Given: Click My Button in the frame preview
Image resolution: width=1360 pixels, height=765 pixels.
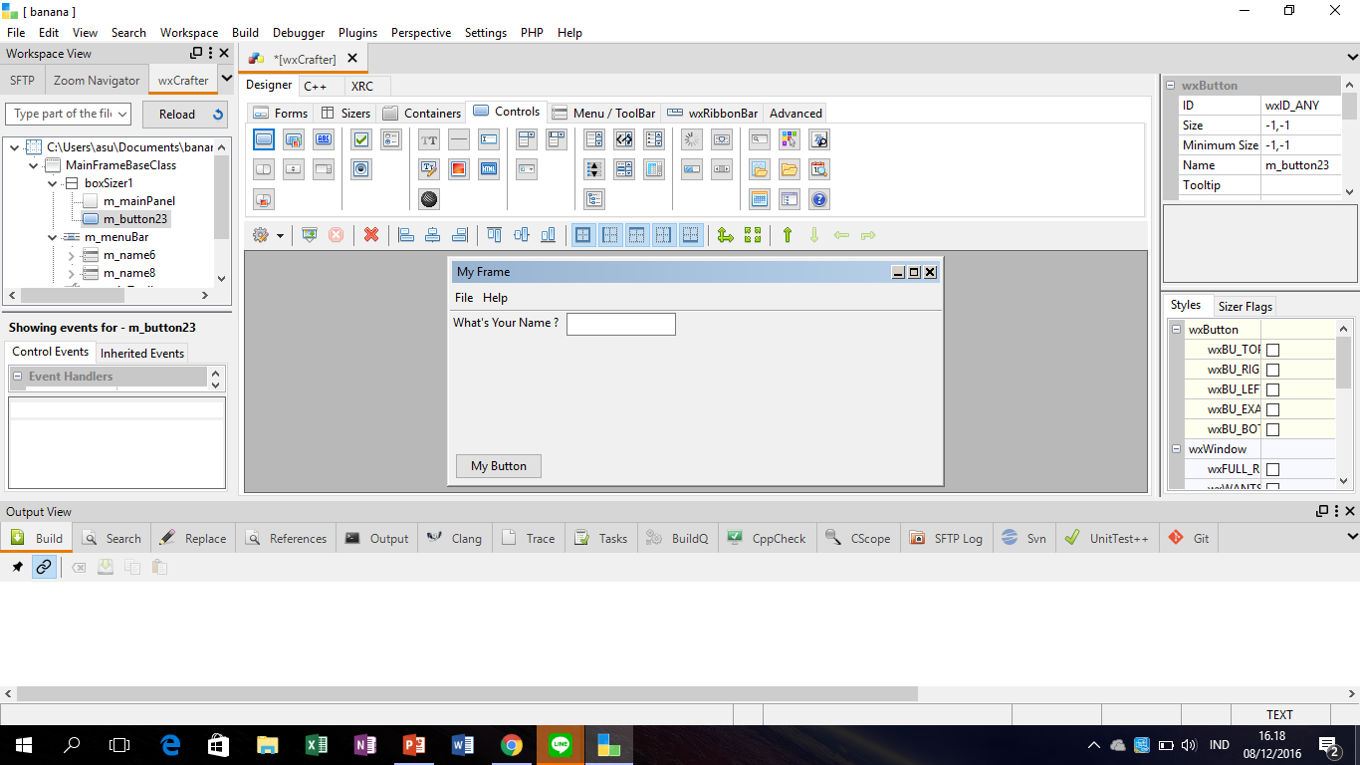Looking at the screenshot, I should tap(498, 466).
